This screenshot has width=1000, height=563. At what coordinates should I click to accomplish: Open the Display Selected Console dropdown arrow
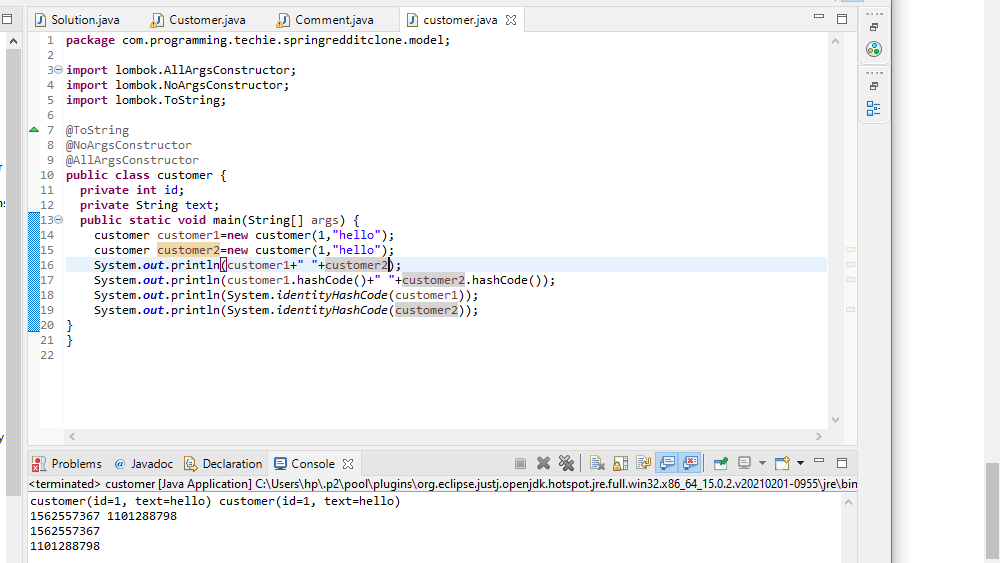pos(761,464)
